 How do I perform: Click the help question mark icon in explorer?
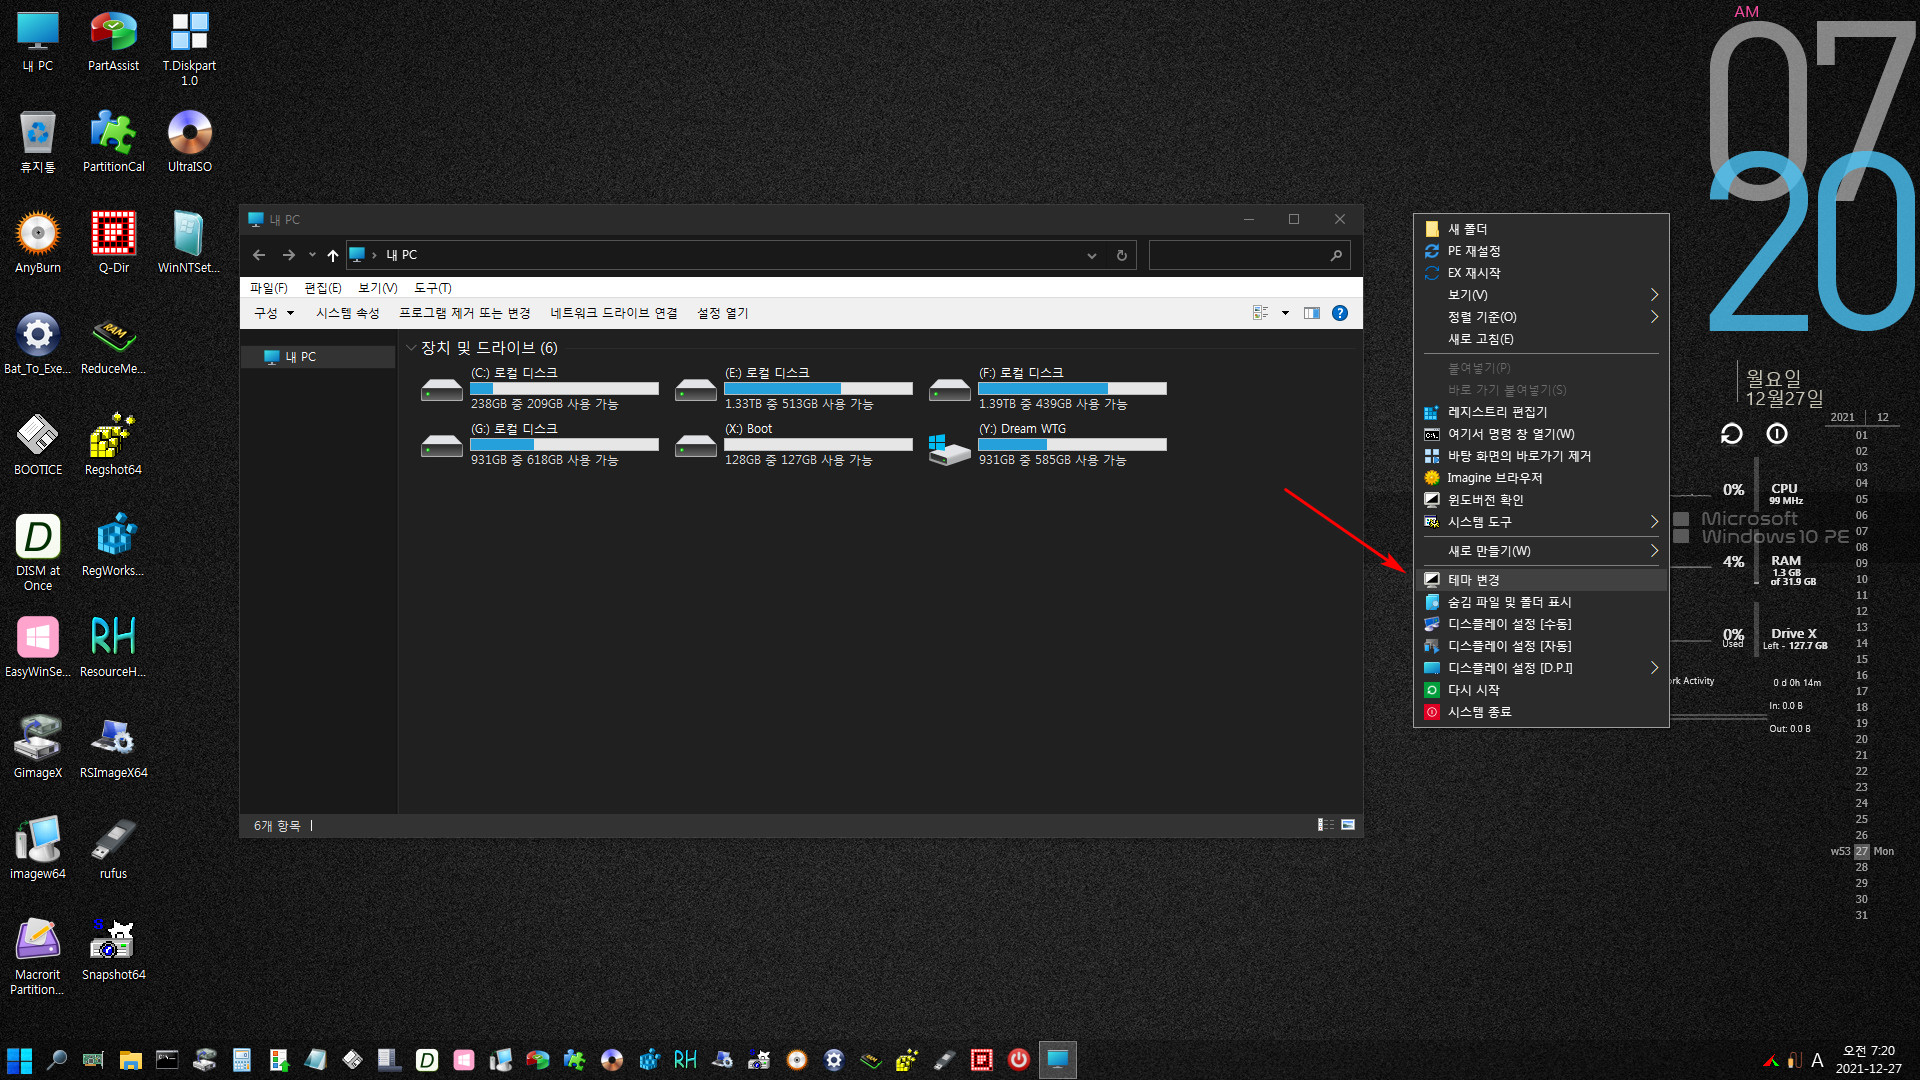coord(1340,313)
